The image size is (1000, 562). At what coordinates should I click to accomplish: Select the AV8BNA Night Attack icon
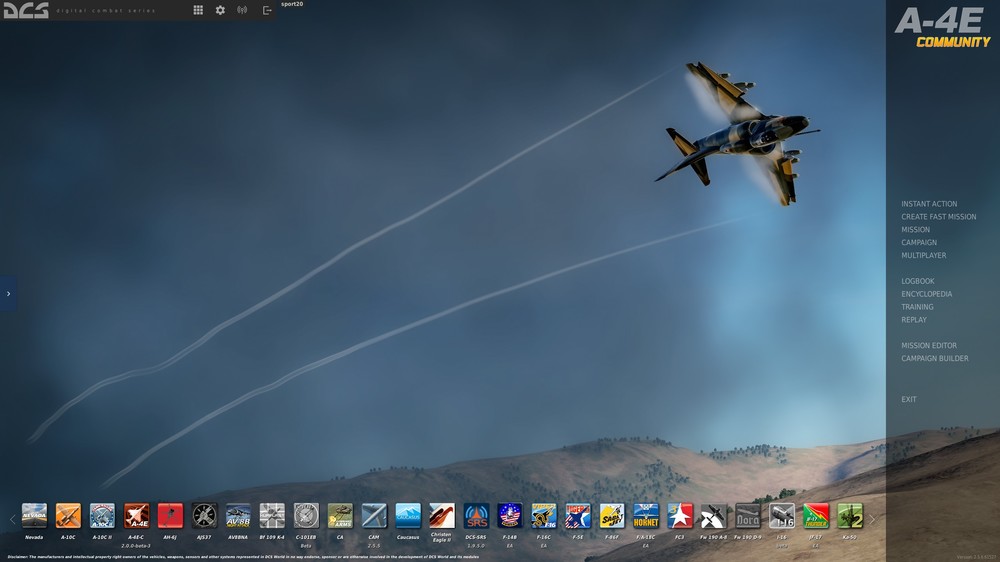[238, 515]
